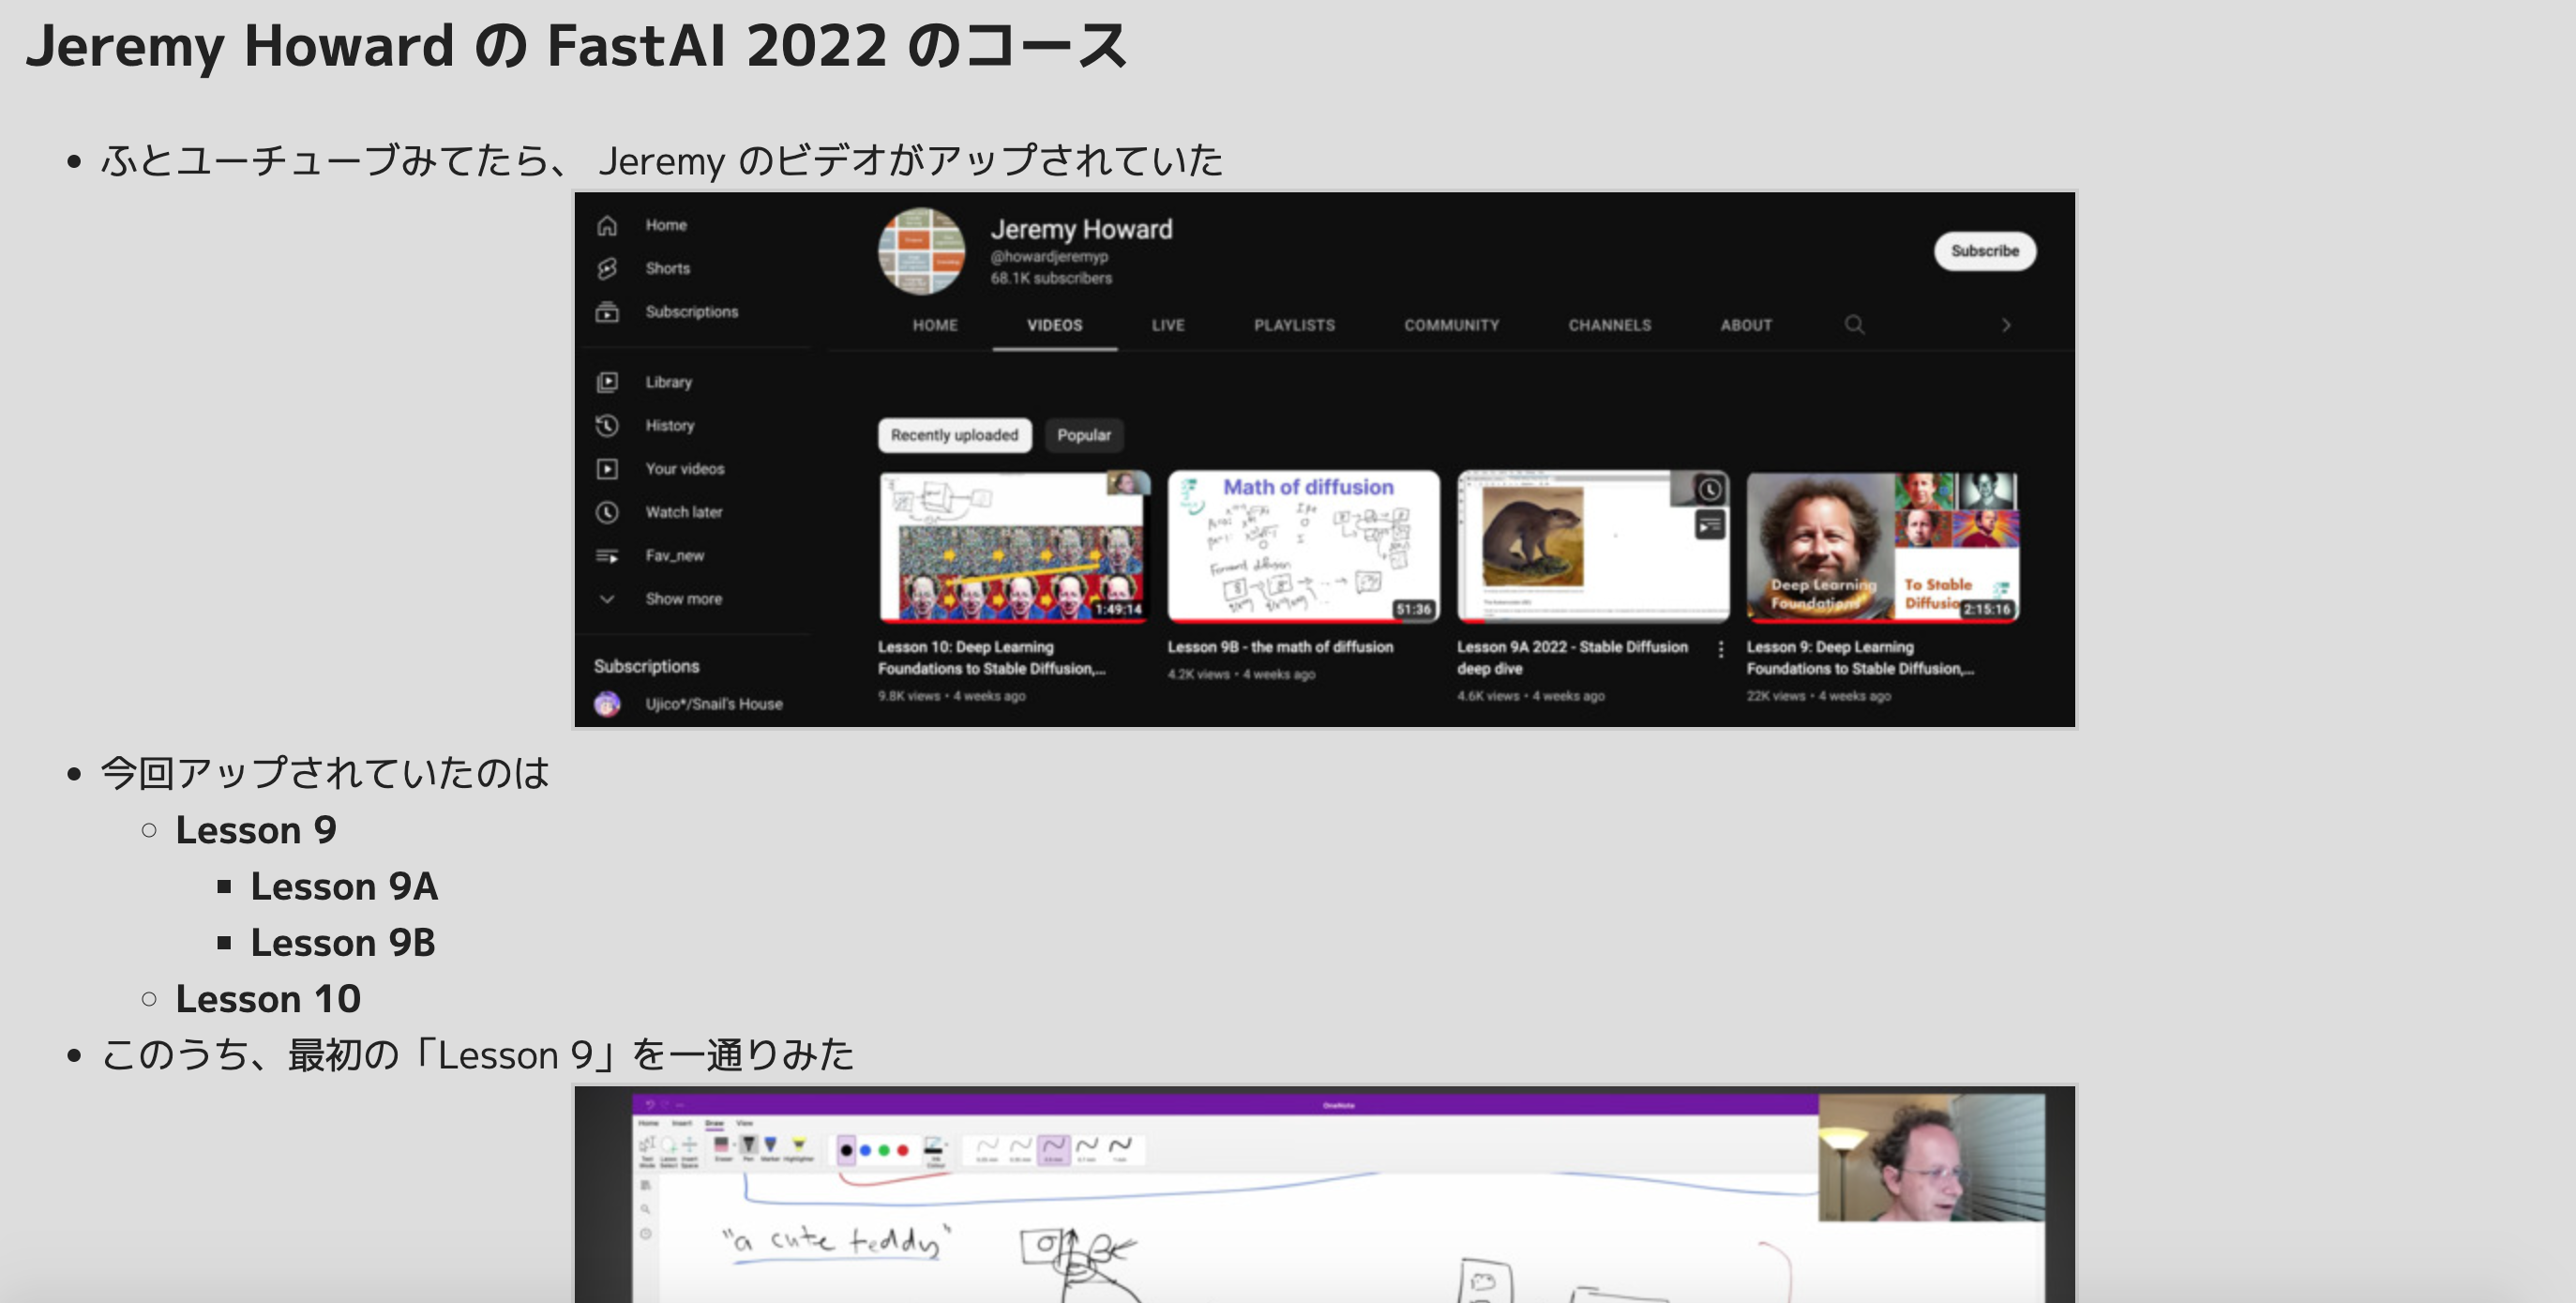Image resolution: width=2576 pixels, height=1303 pixels.
Task: Select the Eraser tool
Action: (x=722, y=1150)
